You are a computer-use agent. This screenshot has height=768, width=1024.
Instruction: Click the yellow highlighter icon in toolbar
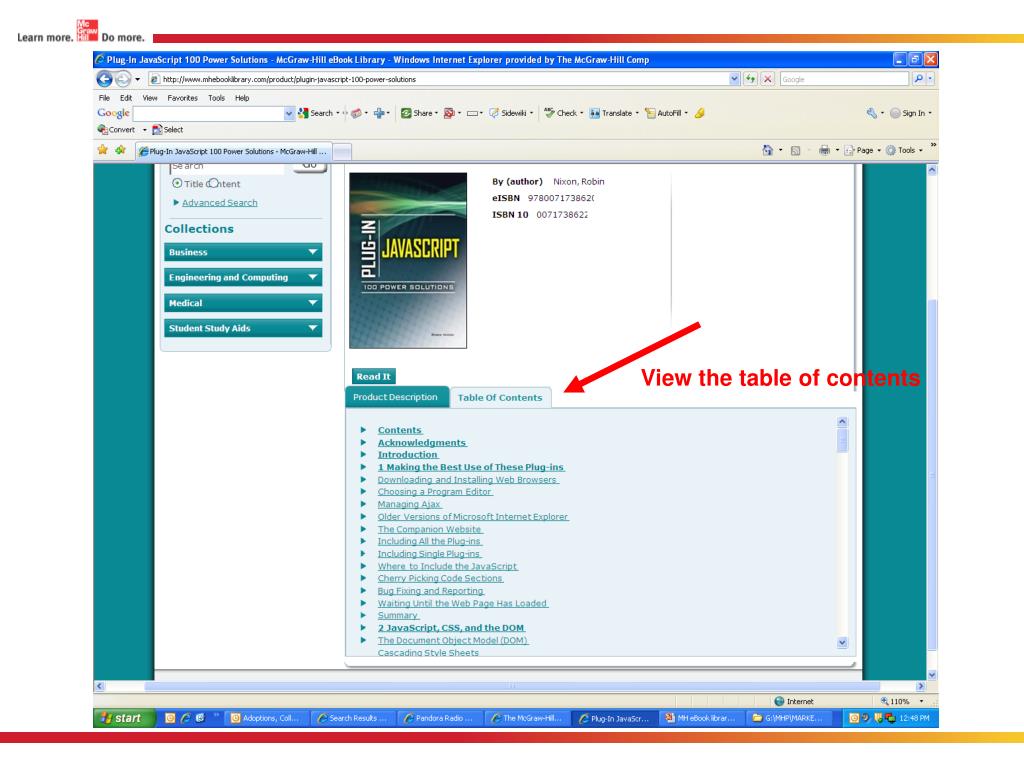(x=699, y=113)
